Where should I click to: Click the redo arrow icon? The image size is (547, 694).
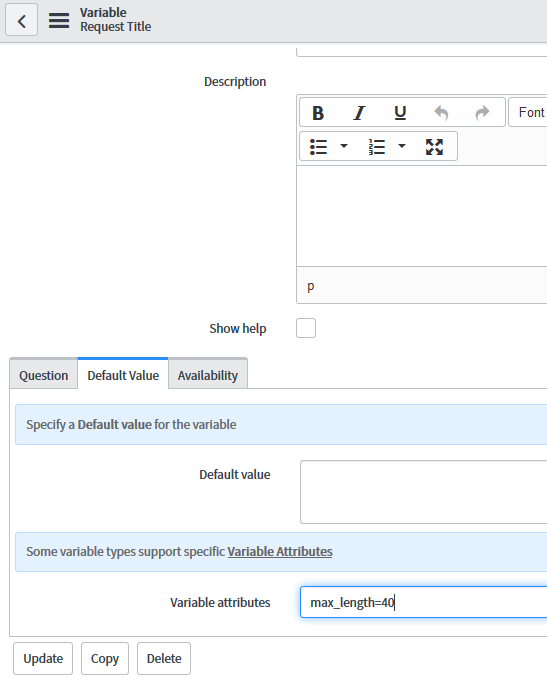click(482, 113)
